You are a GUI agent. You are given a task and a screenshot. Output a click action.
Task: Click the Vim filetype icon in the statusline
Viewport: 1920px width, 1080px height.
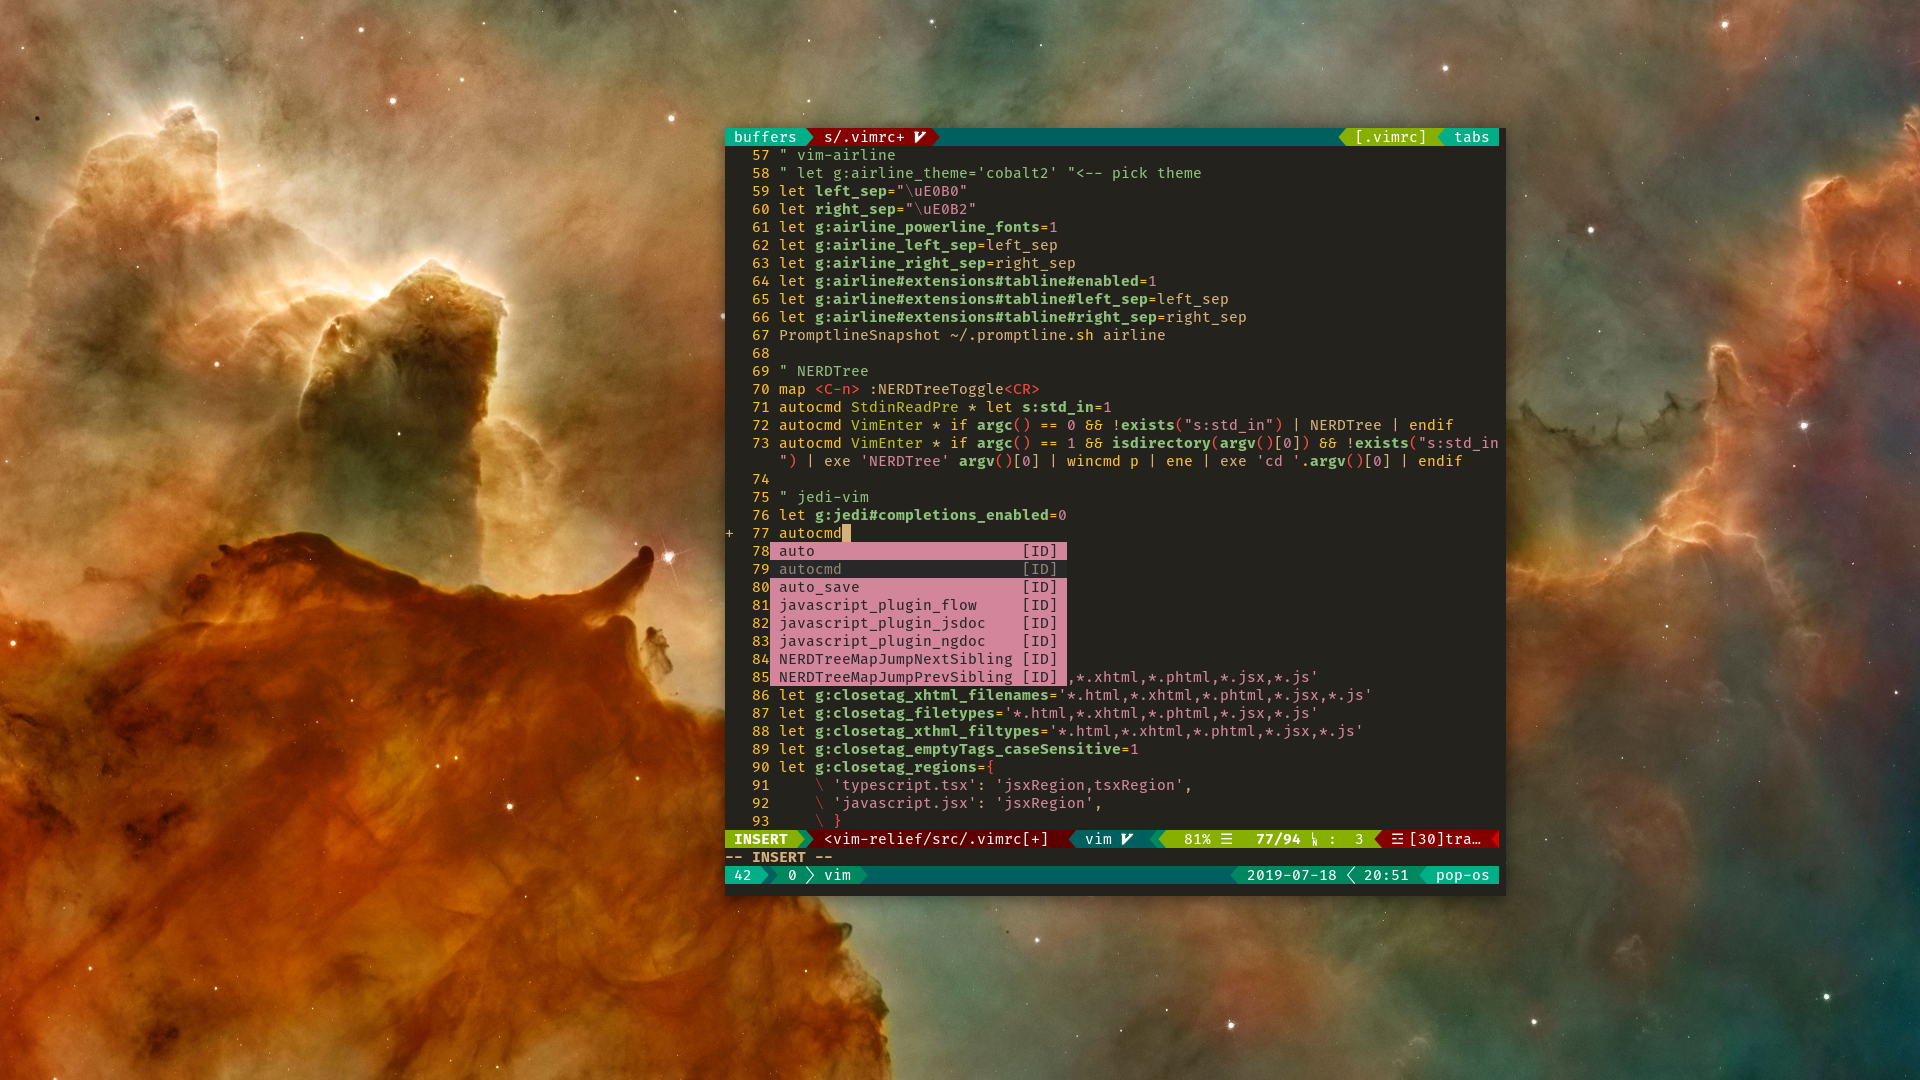1127,839
